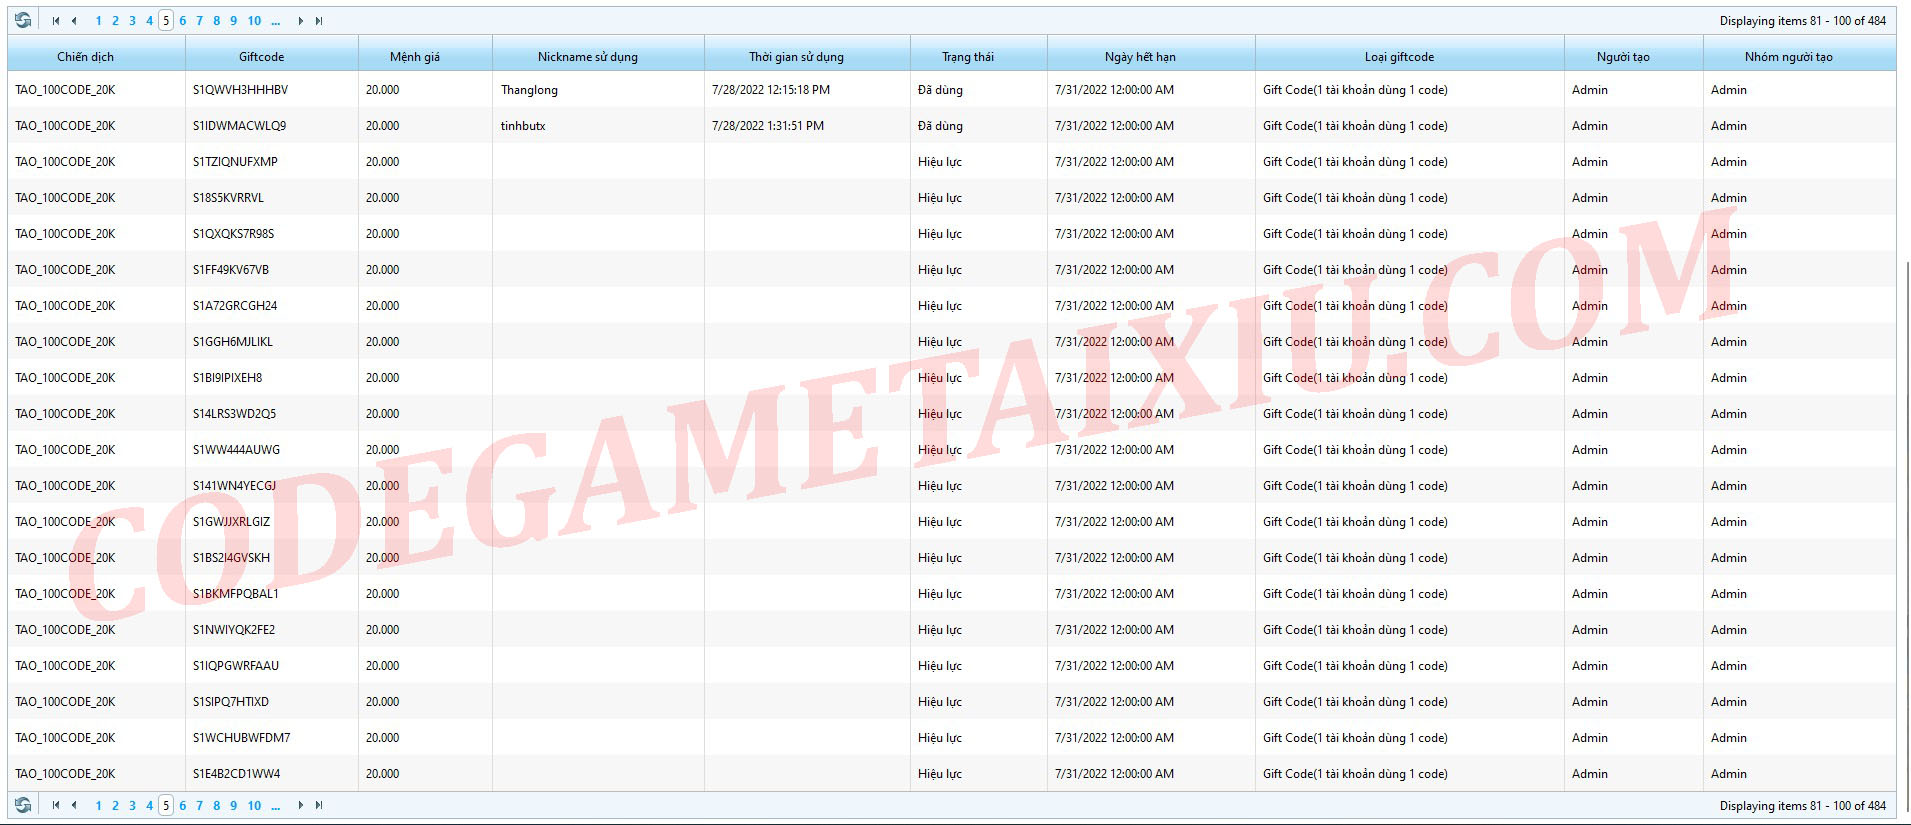The width and height of the screenshot is (1911, 825).
Task: Click Đã dùng status of Thanglong row
Action: (x=940, y=90)
